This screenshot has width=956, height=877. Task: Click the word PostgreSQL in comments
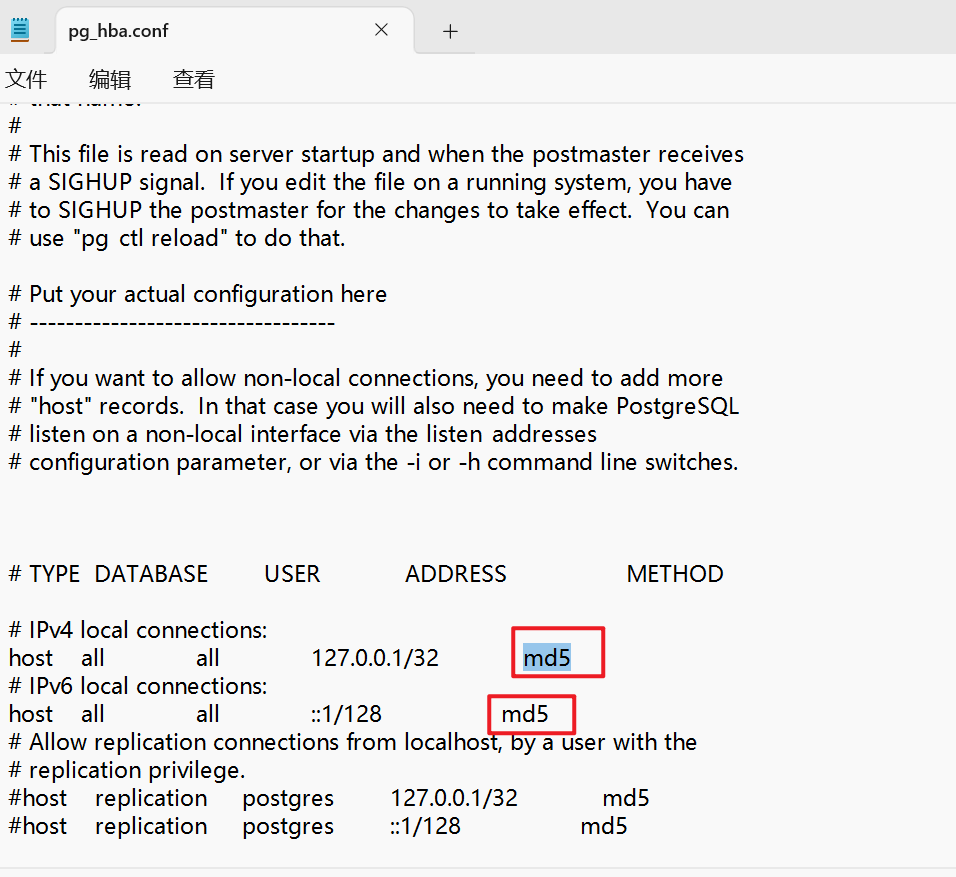pos(678,406)
